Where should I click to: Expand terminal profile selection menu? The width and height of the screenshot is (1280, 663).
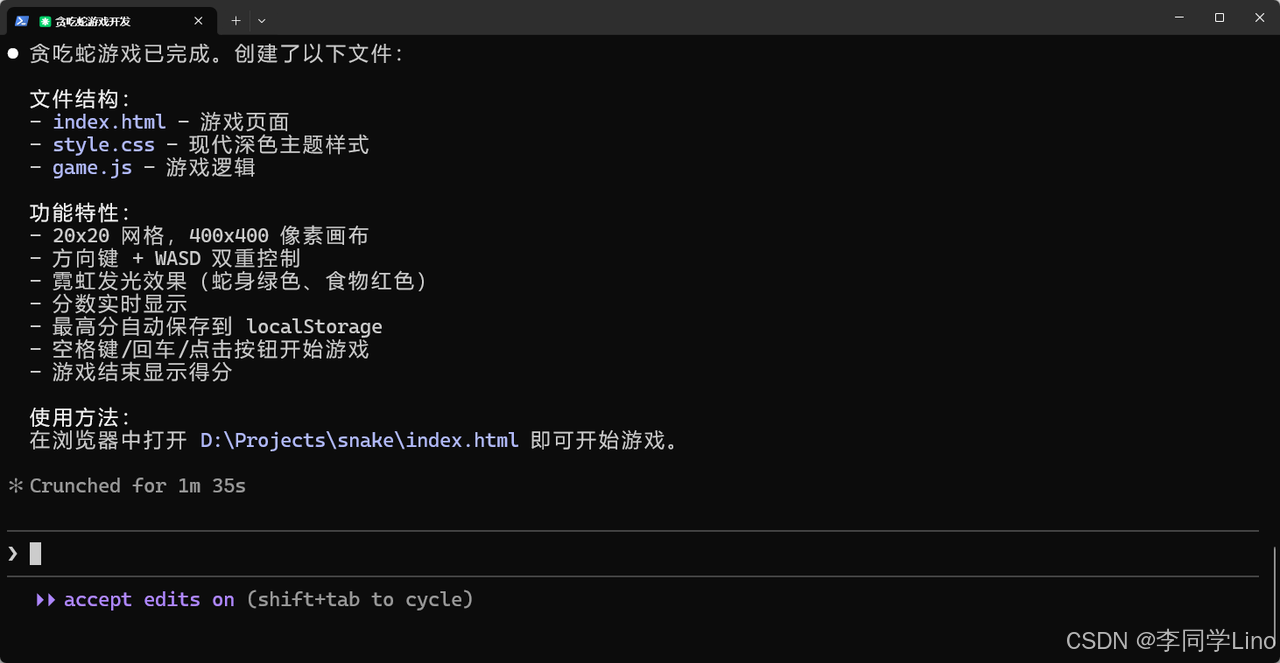tap(261, 20)
